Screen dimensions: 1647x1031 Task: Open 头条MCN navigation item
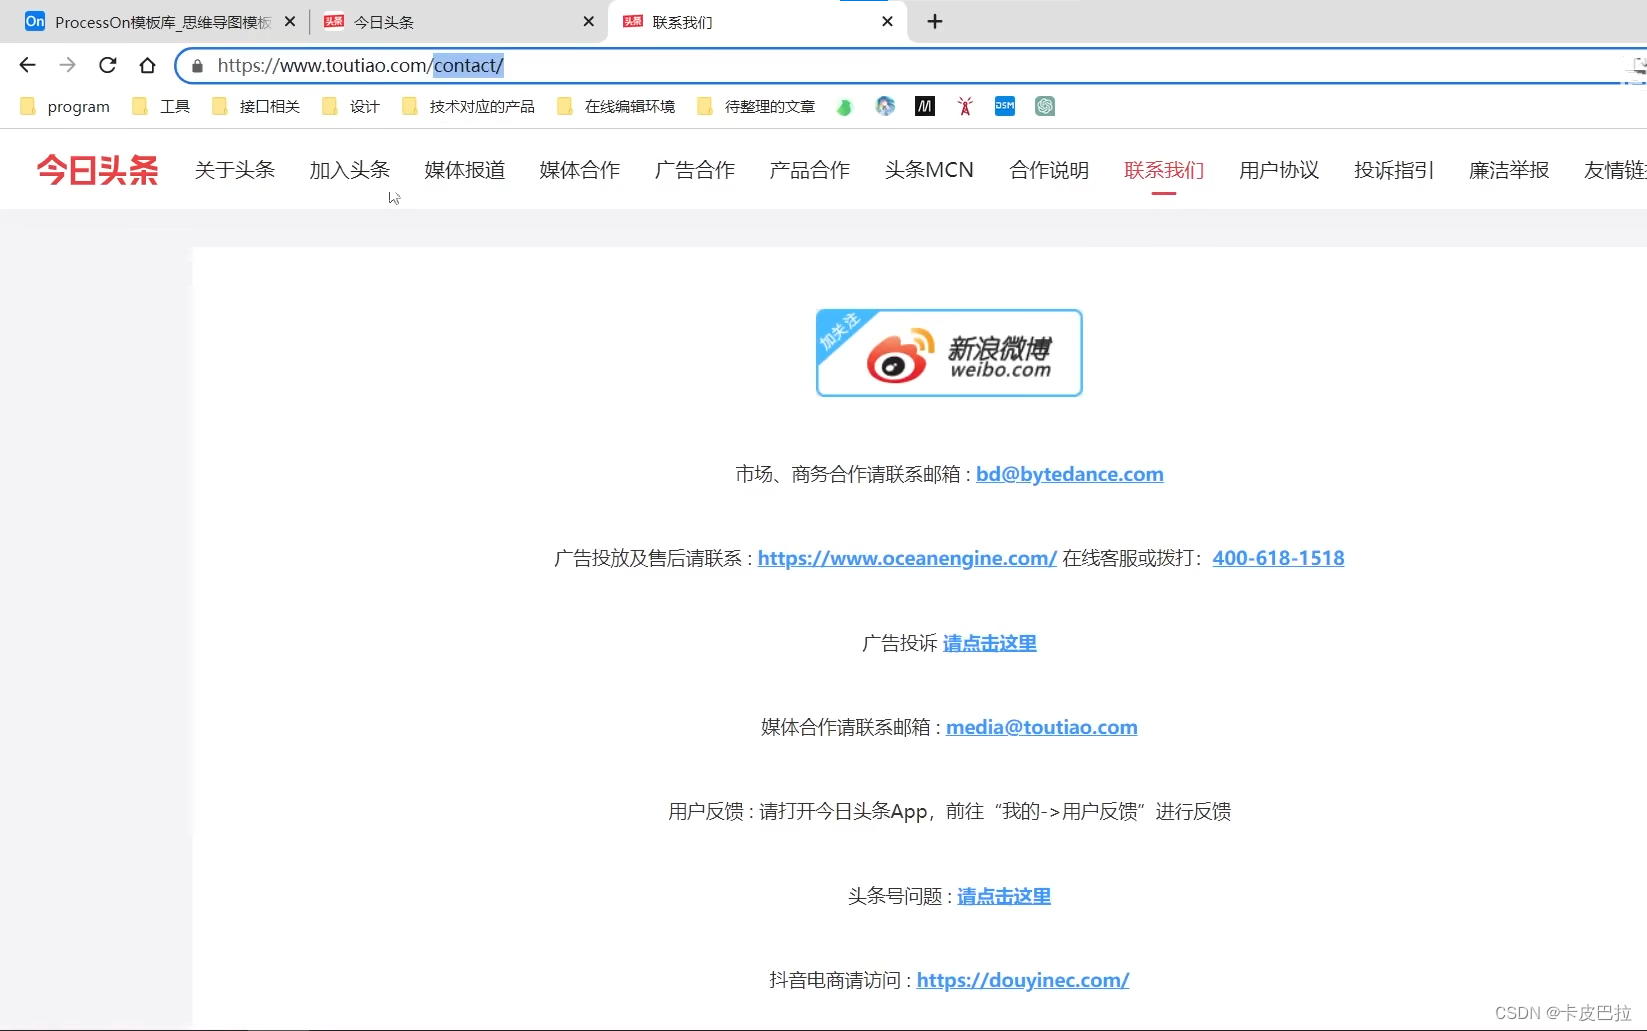click(929, 170)
